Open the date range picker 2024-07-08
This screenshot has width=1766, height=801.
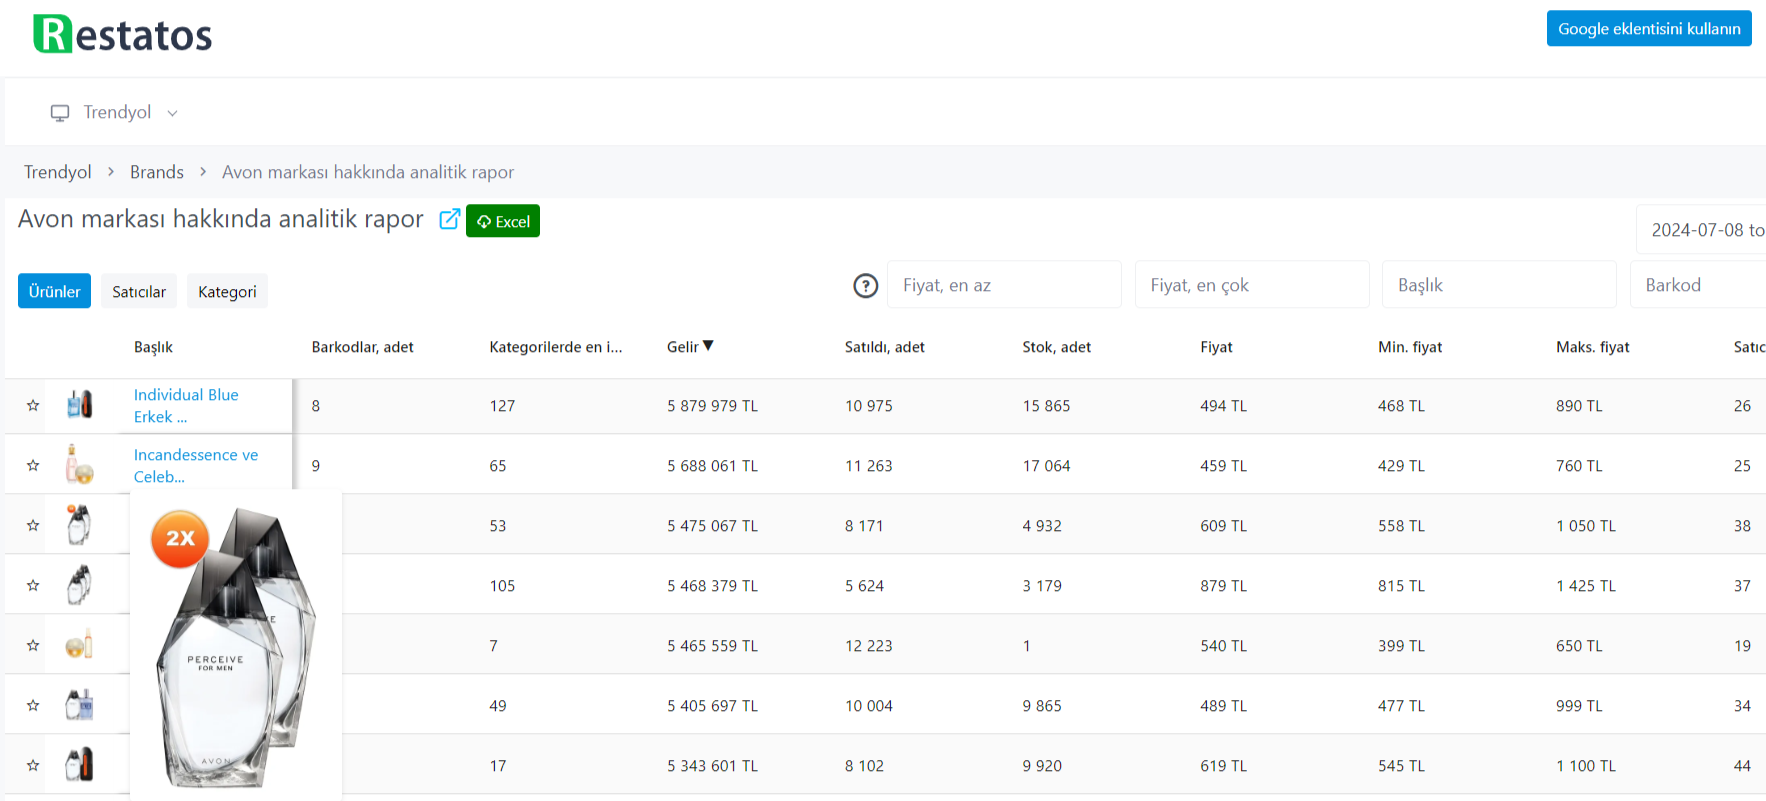[x=1702, y=230]
